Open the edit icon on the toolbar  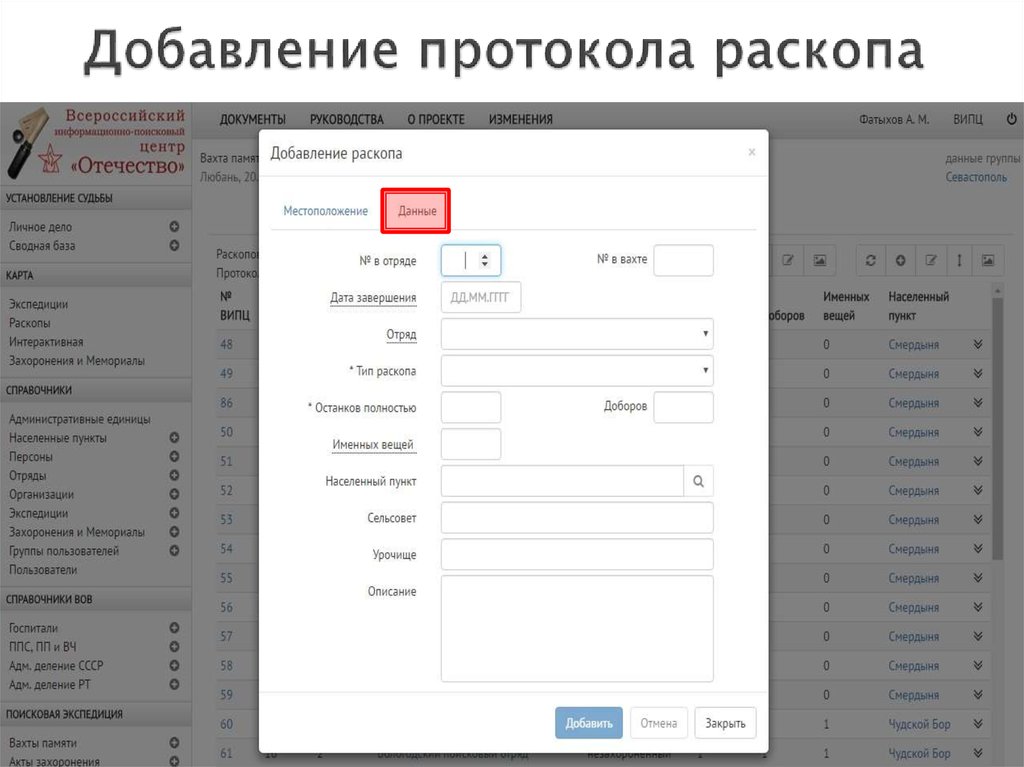931,260
